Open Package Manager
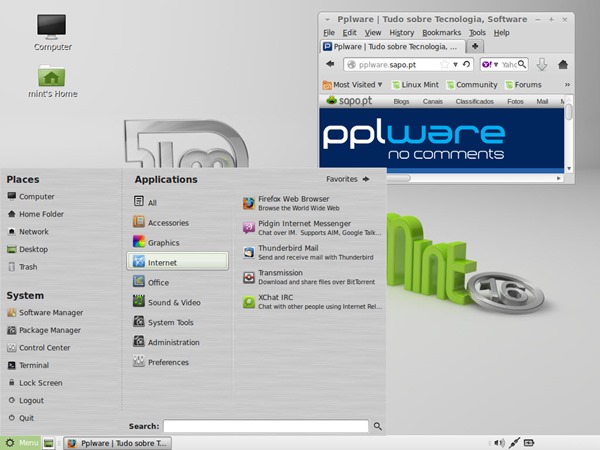The image size is (600, 450). click(x=44, y=330)
